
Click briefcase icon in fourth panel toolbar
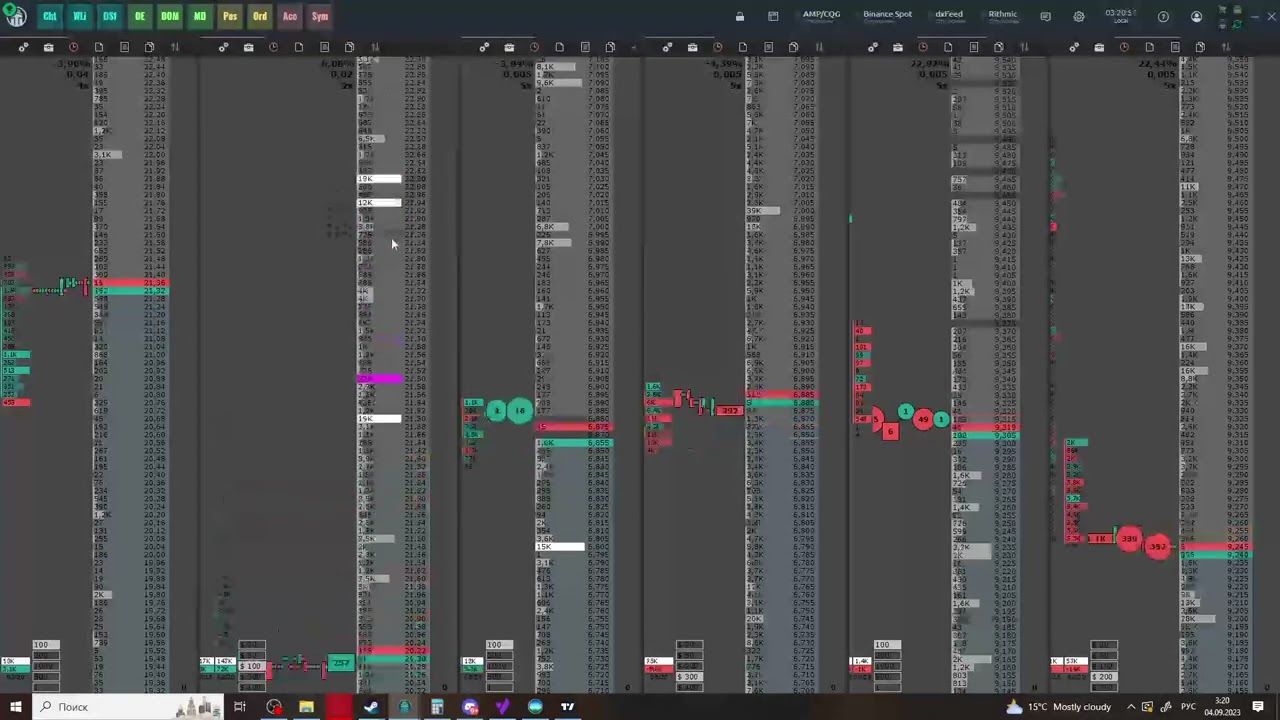click(x=692, y=47)
